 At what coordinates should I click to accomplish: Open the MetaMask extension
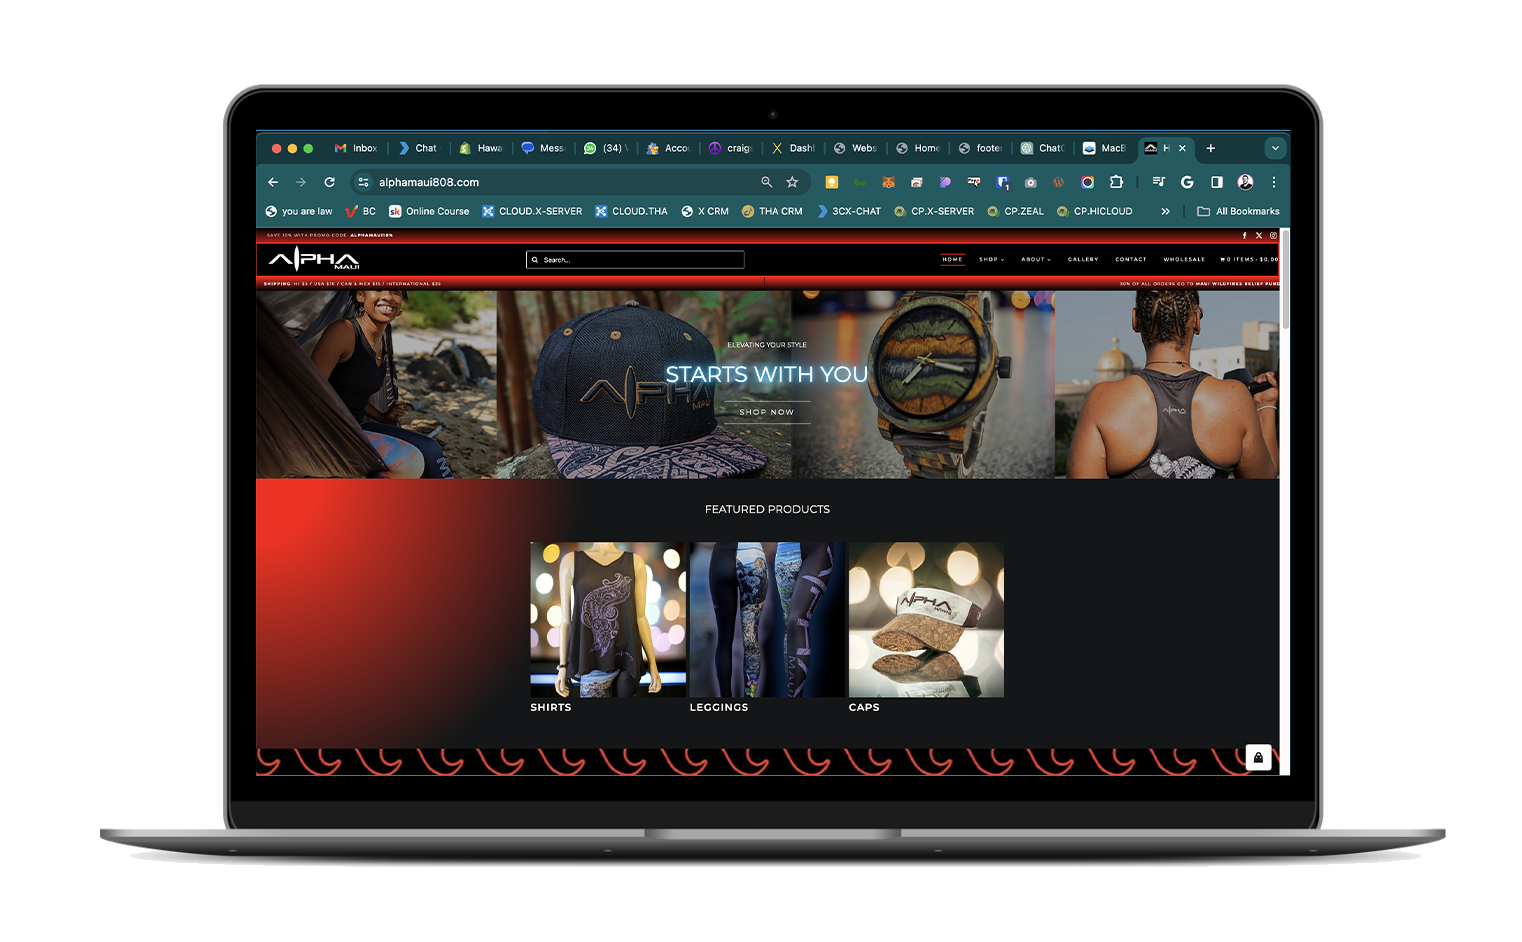coord(889,182)
